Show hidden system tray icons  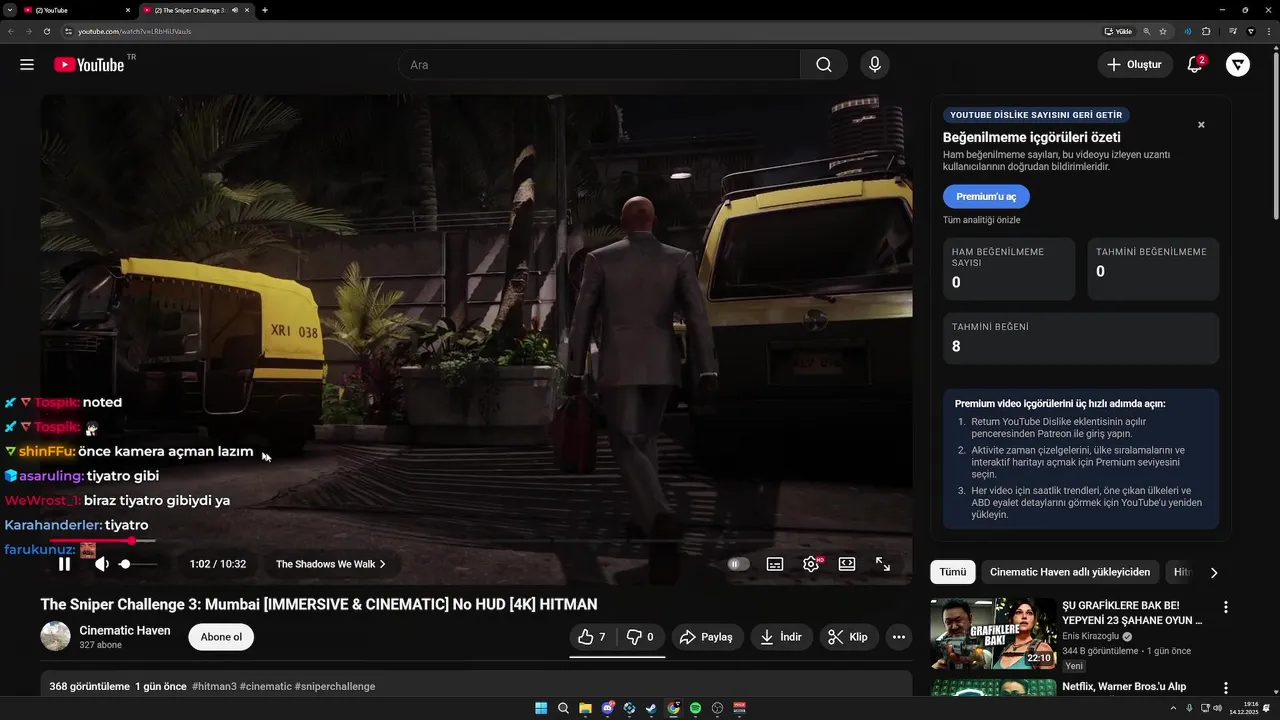[x=1173, y=708]
